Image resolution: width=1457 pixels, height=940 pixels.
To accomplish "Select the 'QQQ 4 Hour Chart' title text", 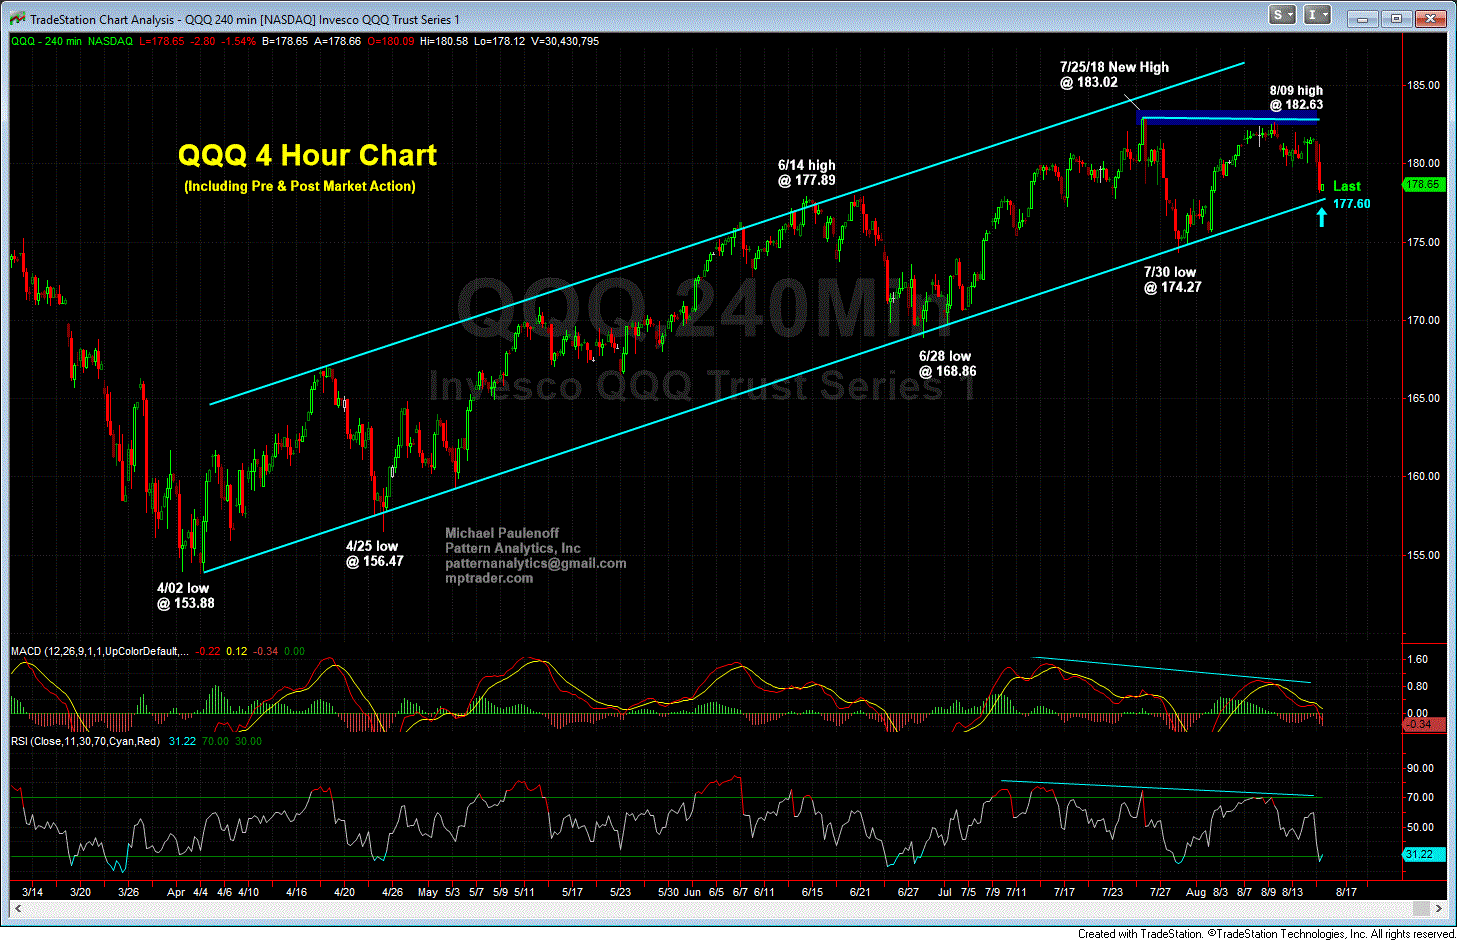I will (307, 155).
